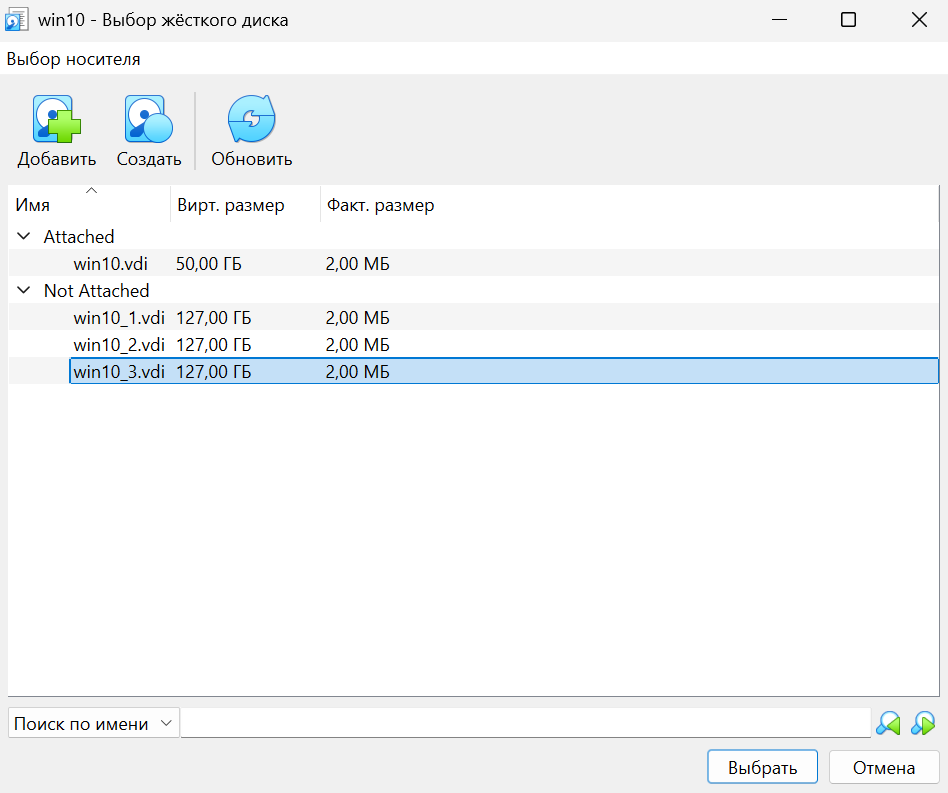Sort by the Имя column header
Image resolution: width=948 pixels, height=793 pixels.
[89, 205]
